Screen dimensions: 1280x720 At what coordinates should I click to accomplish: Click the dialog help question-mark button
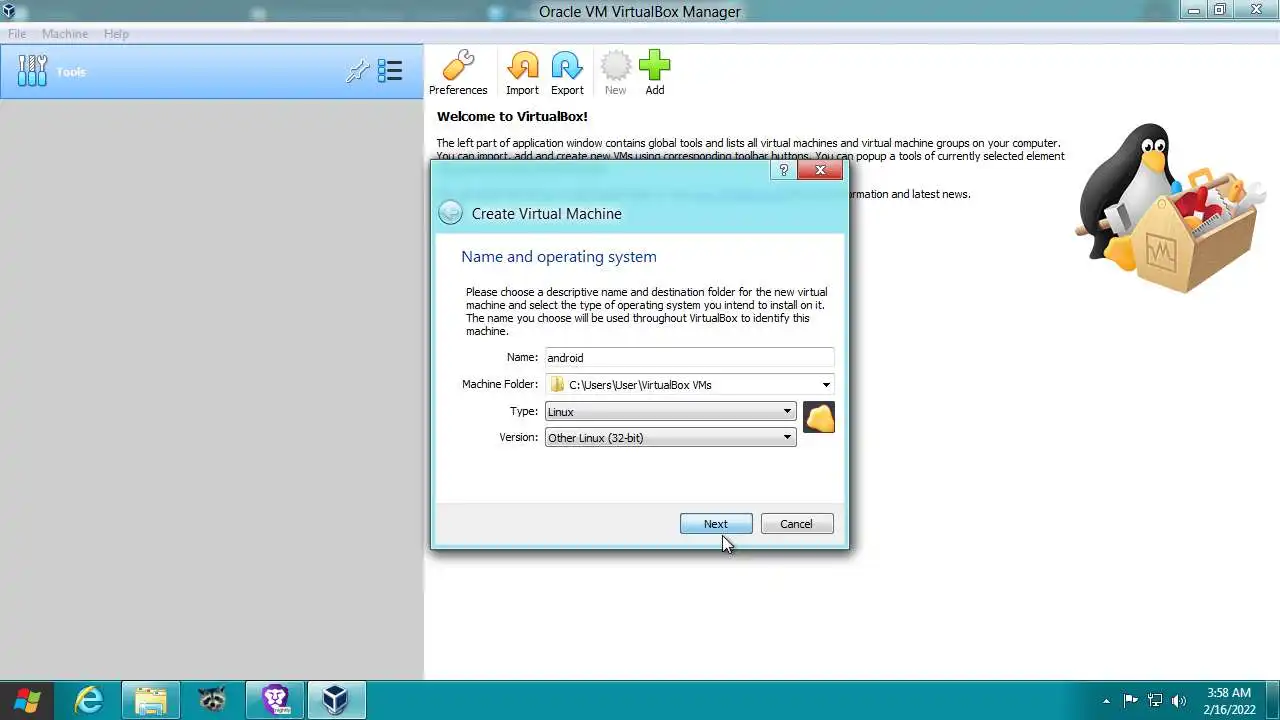[x=784, y=170]
